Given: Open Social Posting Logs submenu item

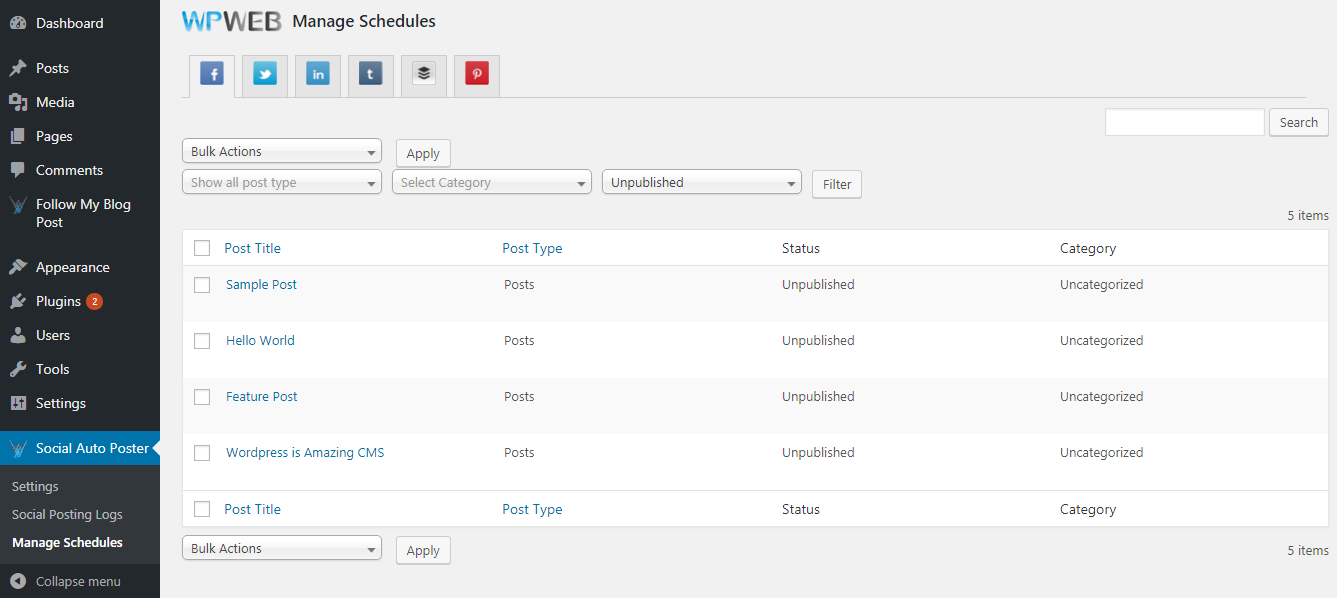Looking at the screenshot, I should [x=67, y=515].
